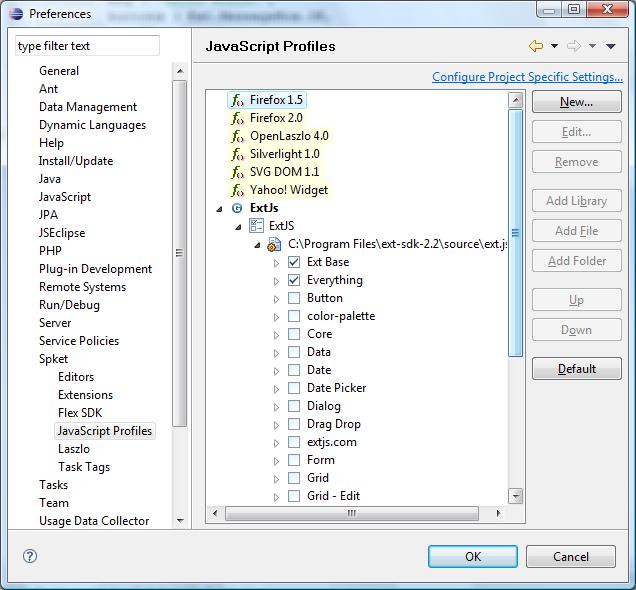This screenshot has height=590, width=636.
Task: Click the ExtJS library checklist icon
Action: click(256, 226)
